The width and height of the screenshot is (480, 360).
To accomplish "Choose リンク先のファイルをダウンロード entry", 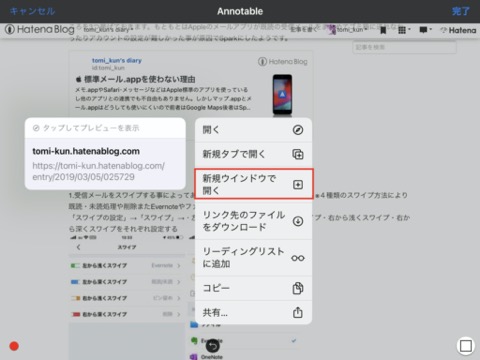I will click(x=253, y=221).
